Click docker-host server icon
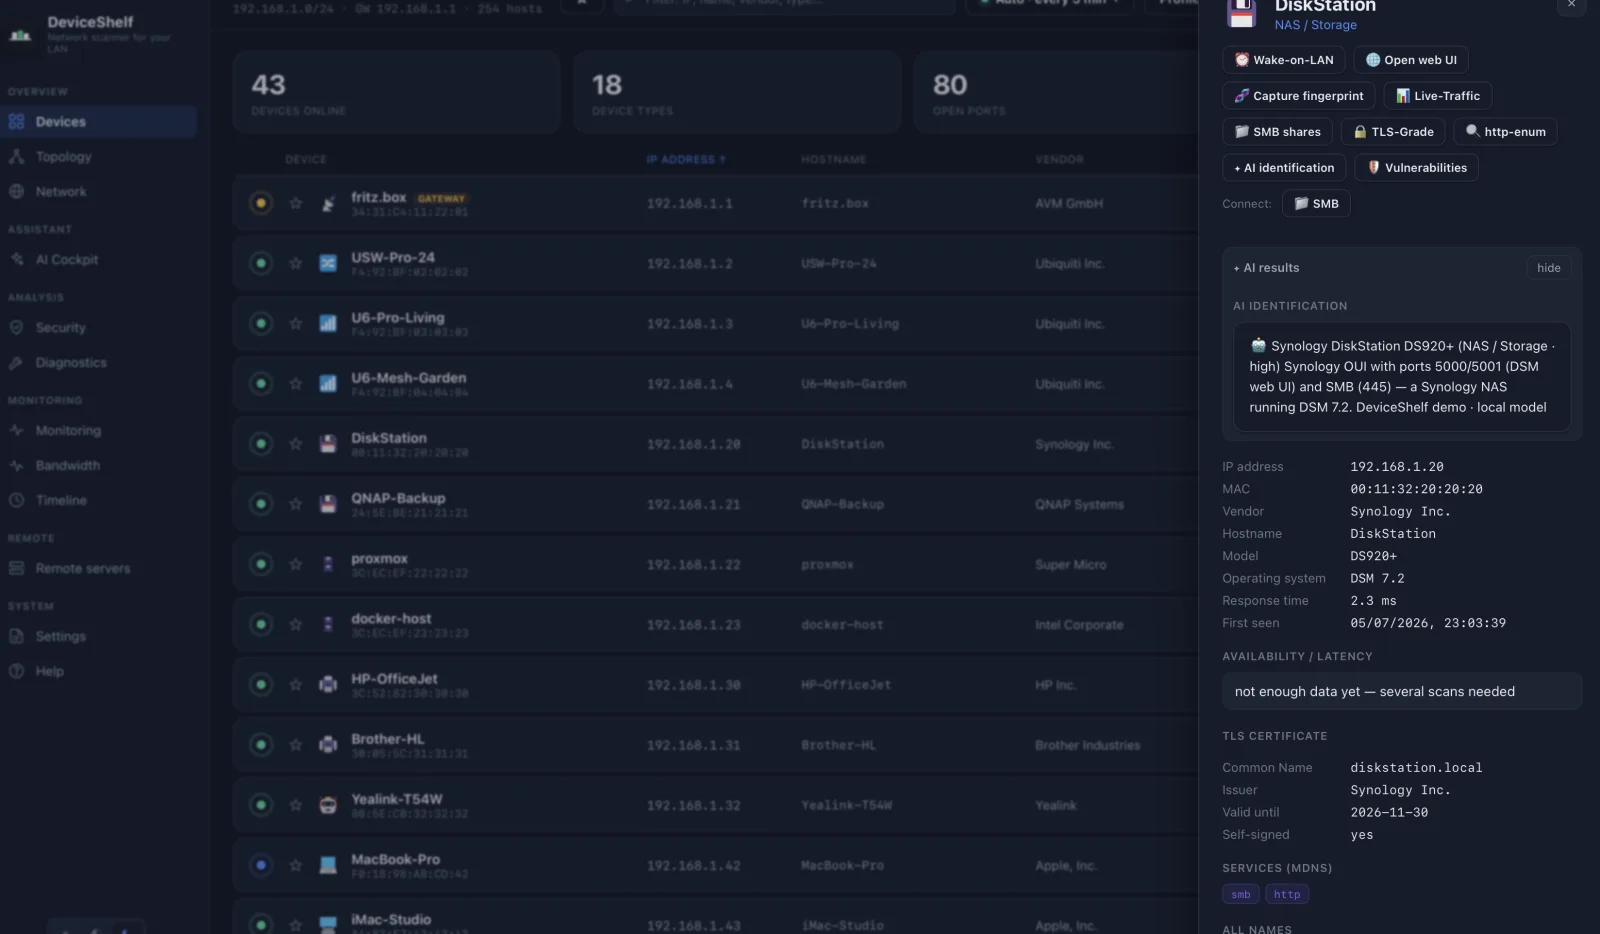The width and height of the screenshot is (1600, 934). [x=328, y=625]
